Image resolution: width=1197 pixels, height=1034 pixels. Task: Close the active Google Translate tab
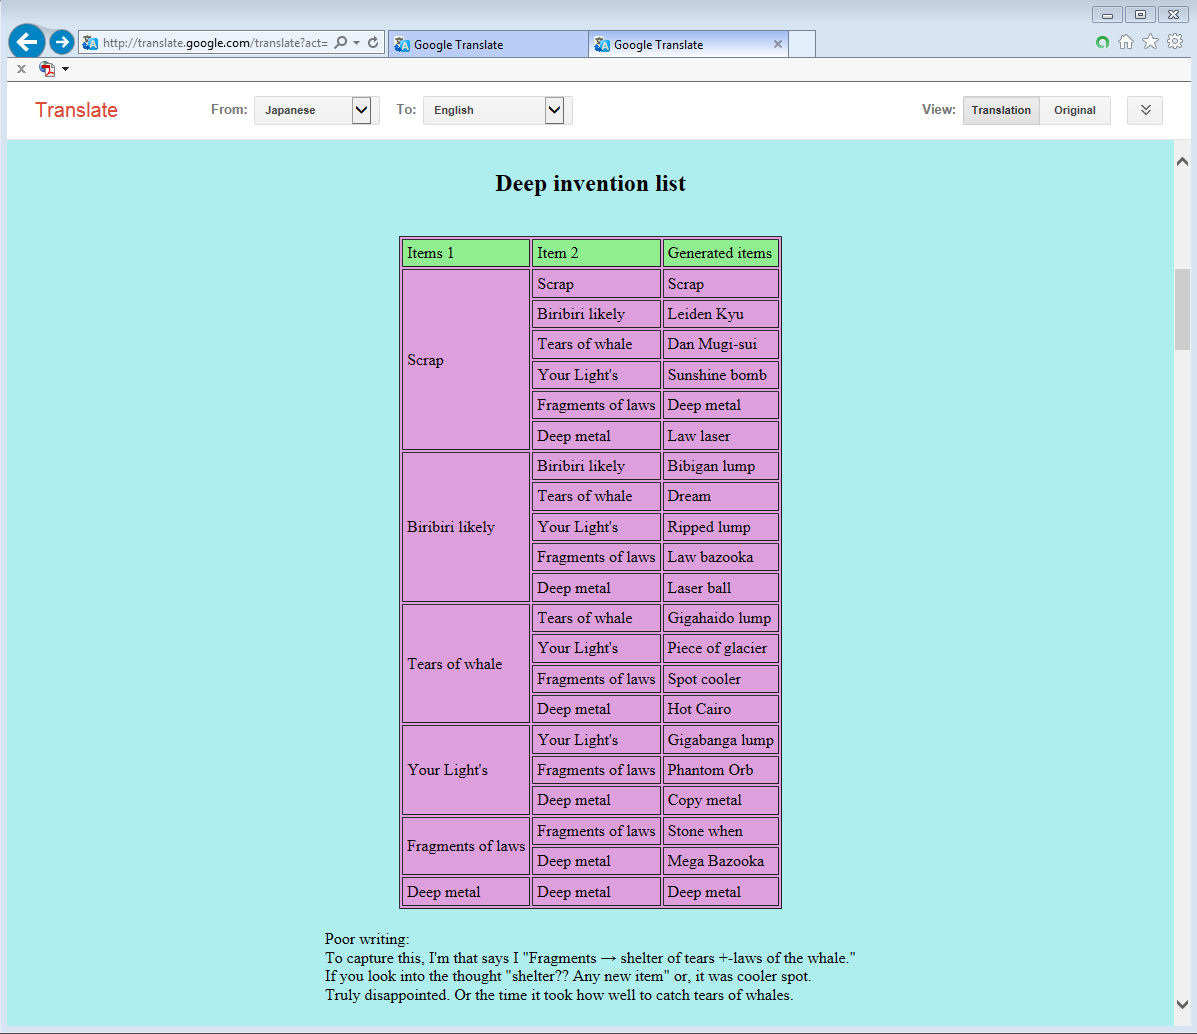click(x=778, y=44)
